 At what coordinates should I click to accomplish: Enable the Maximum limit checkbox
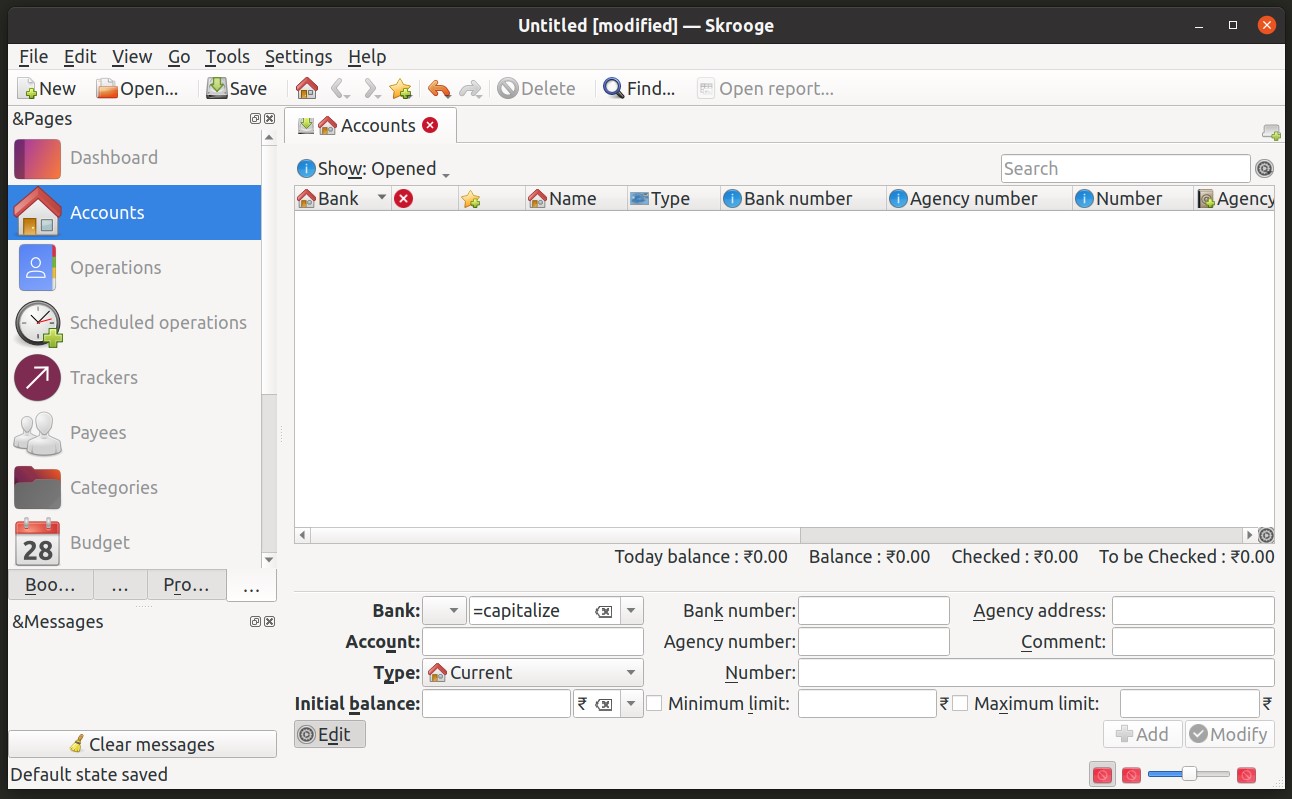pos(960,703)
